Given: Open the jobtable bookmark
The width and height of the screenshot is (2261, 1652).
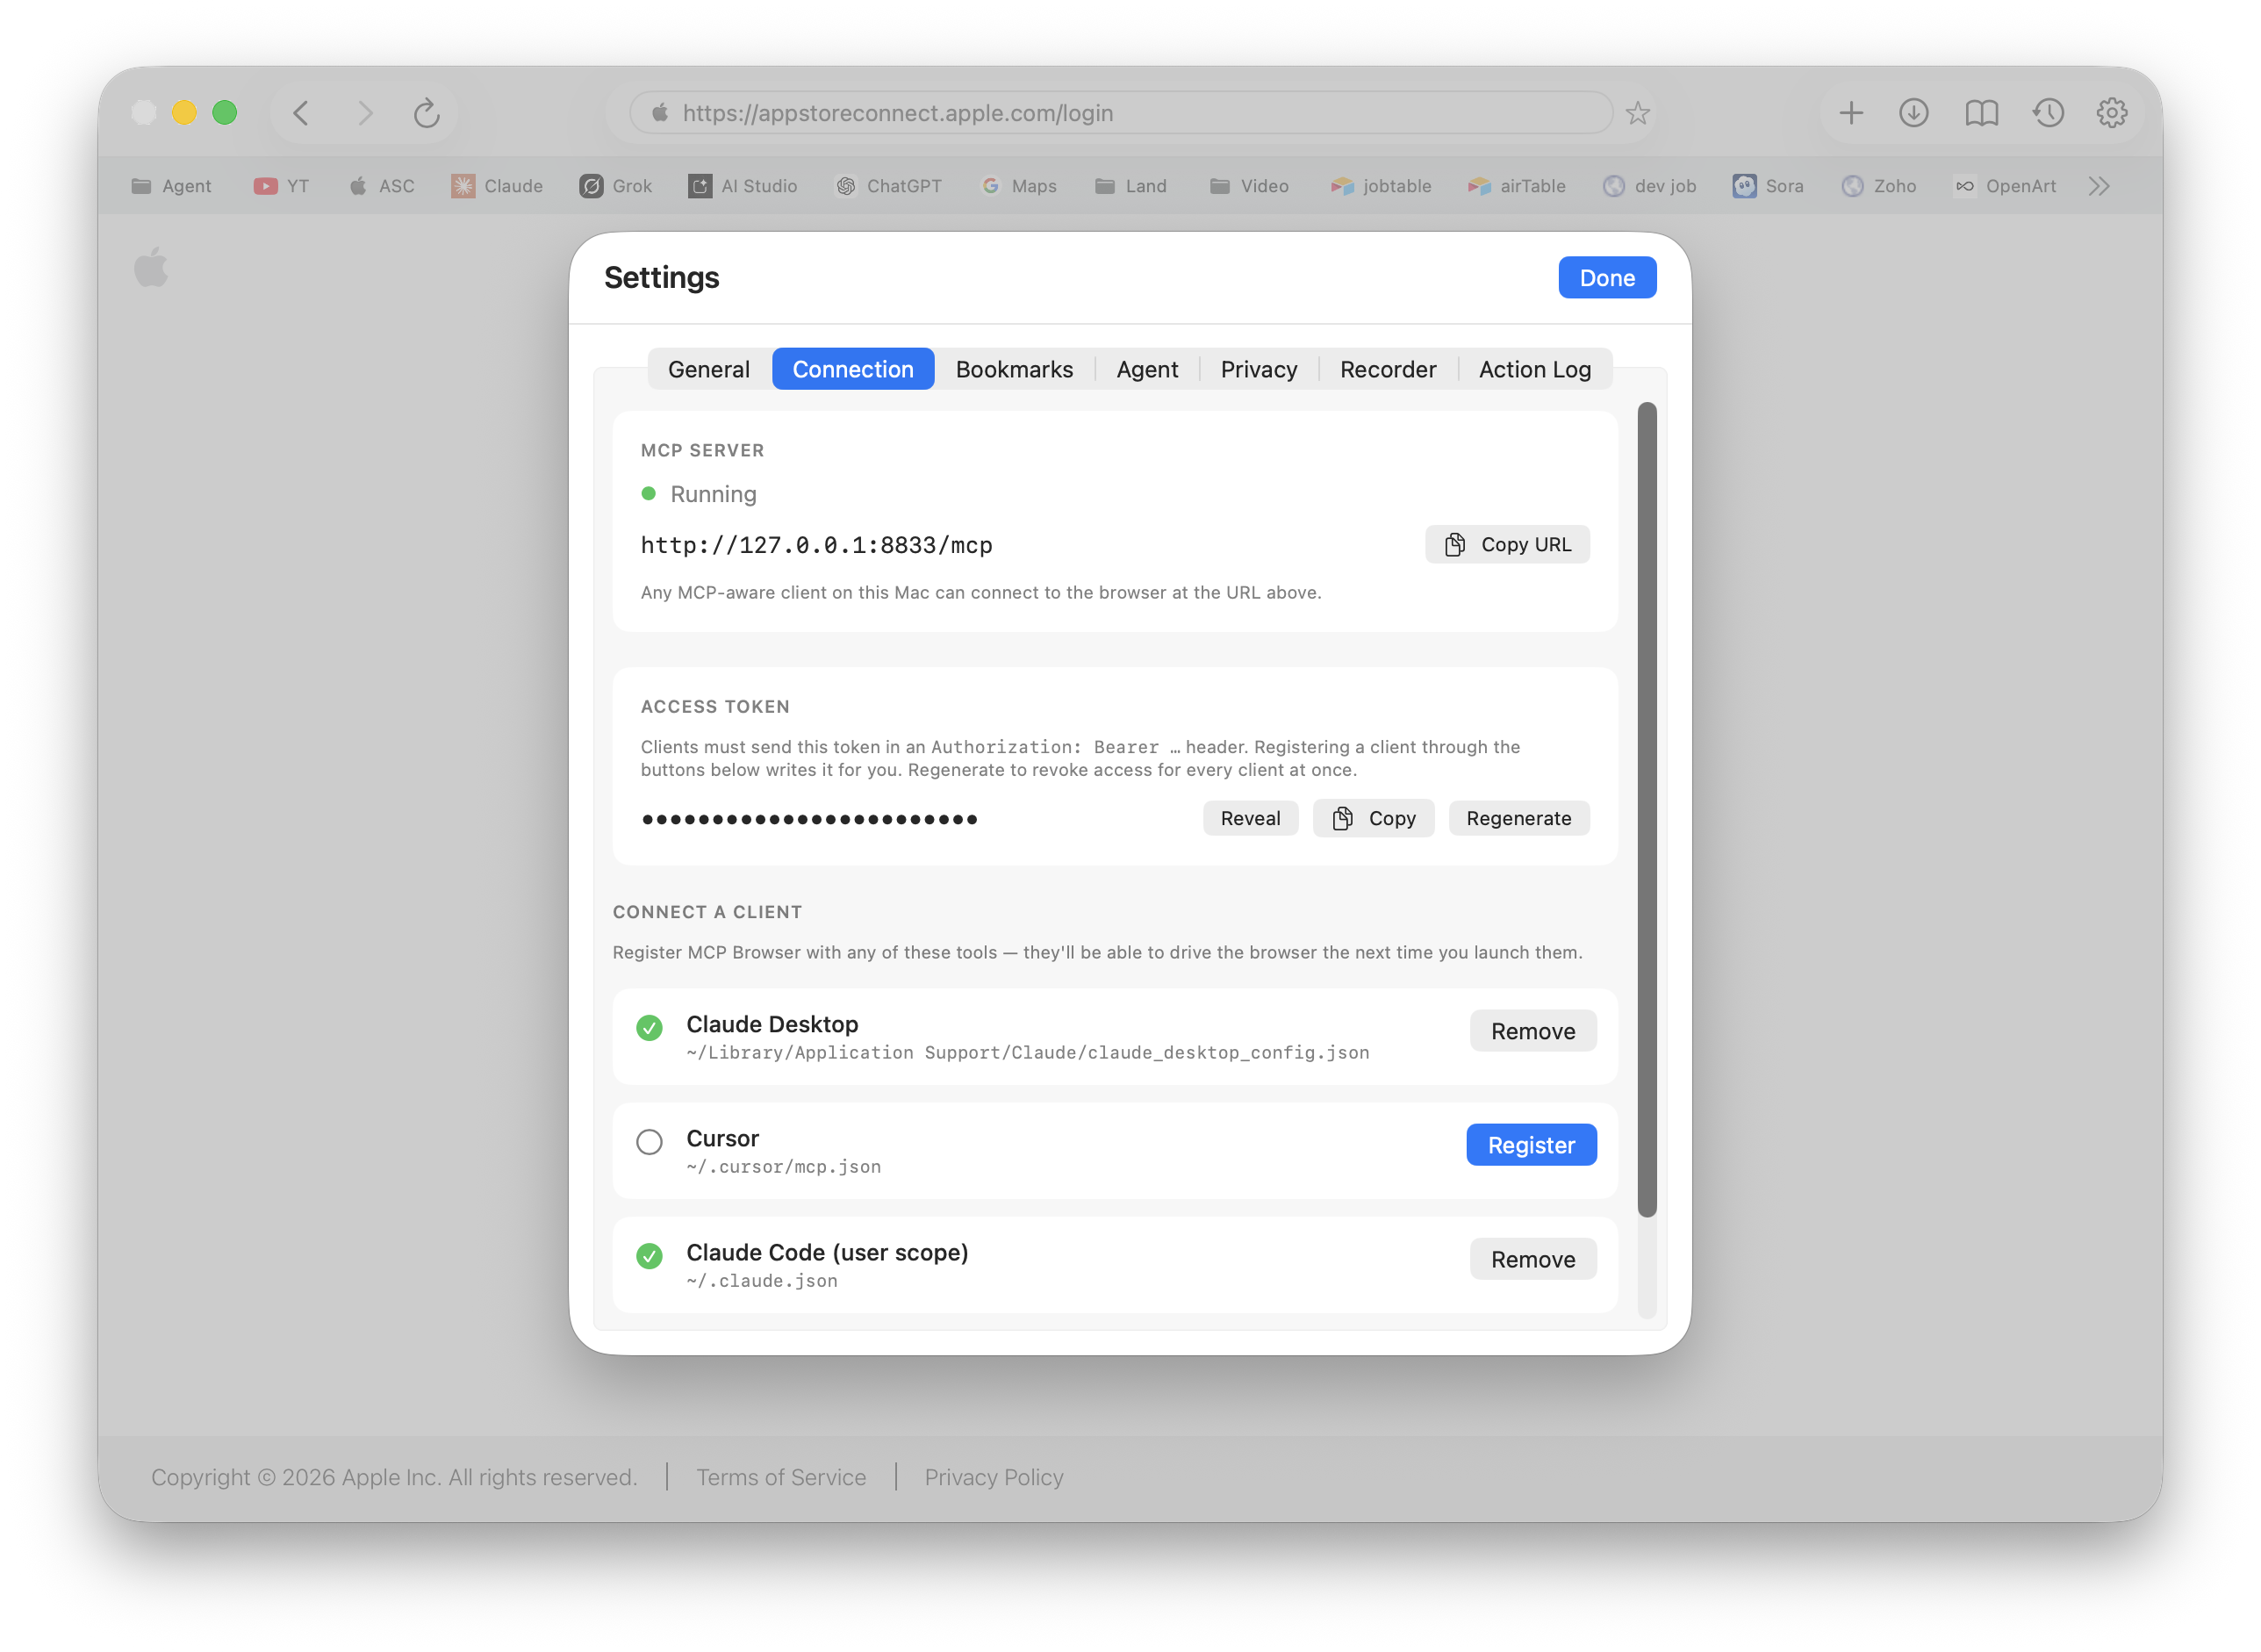Looking at the screenshot, I should coord(1381,186).
